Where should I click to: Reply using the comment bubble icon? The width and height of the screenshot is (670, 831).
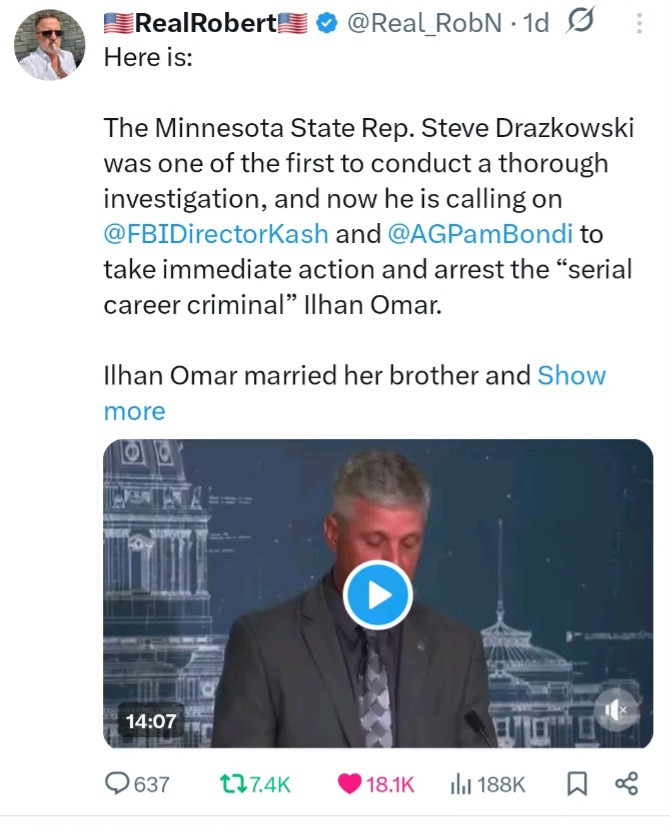pos(119,784)
